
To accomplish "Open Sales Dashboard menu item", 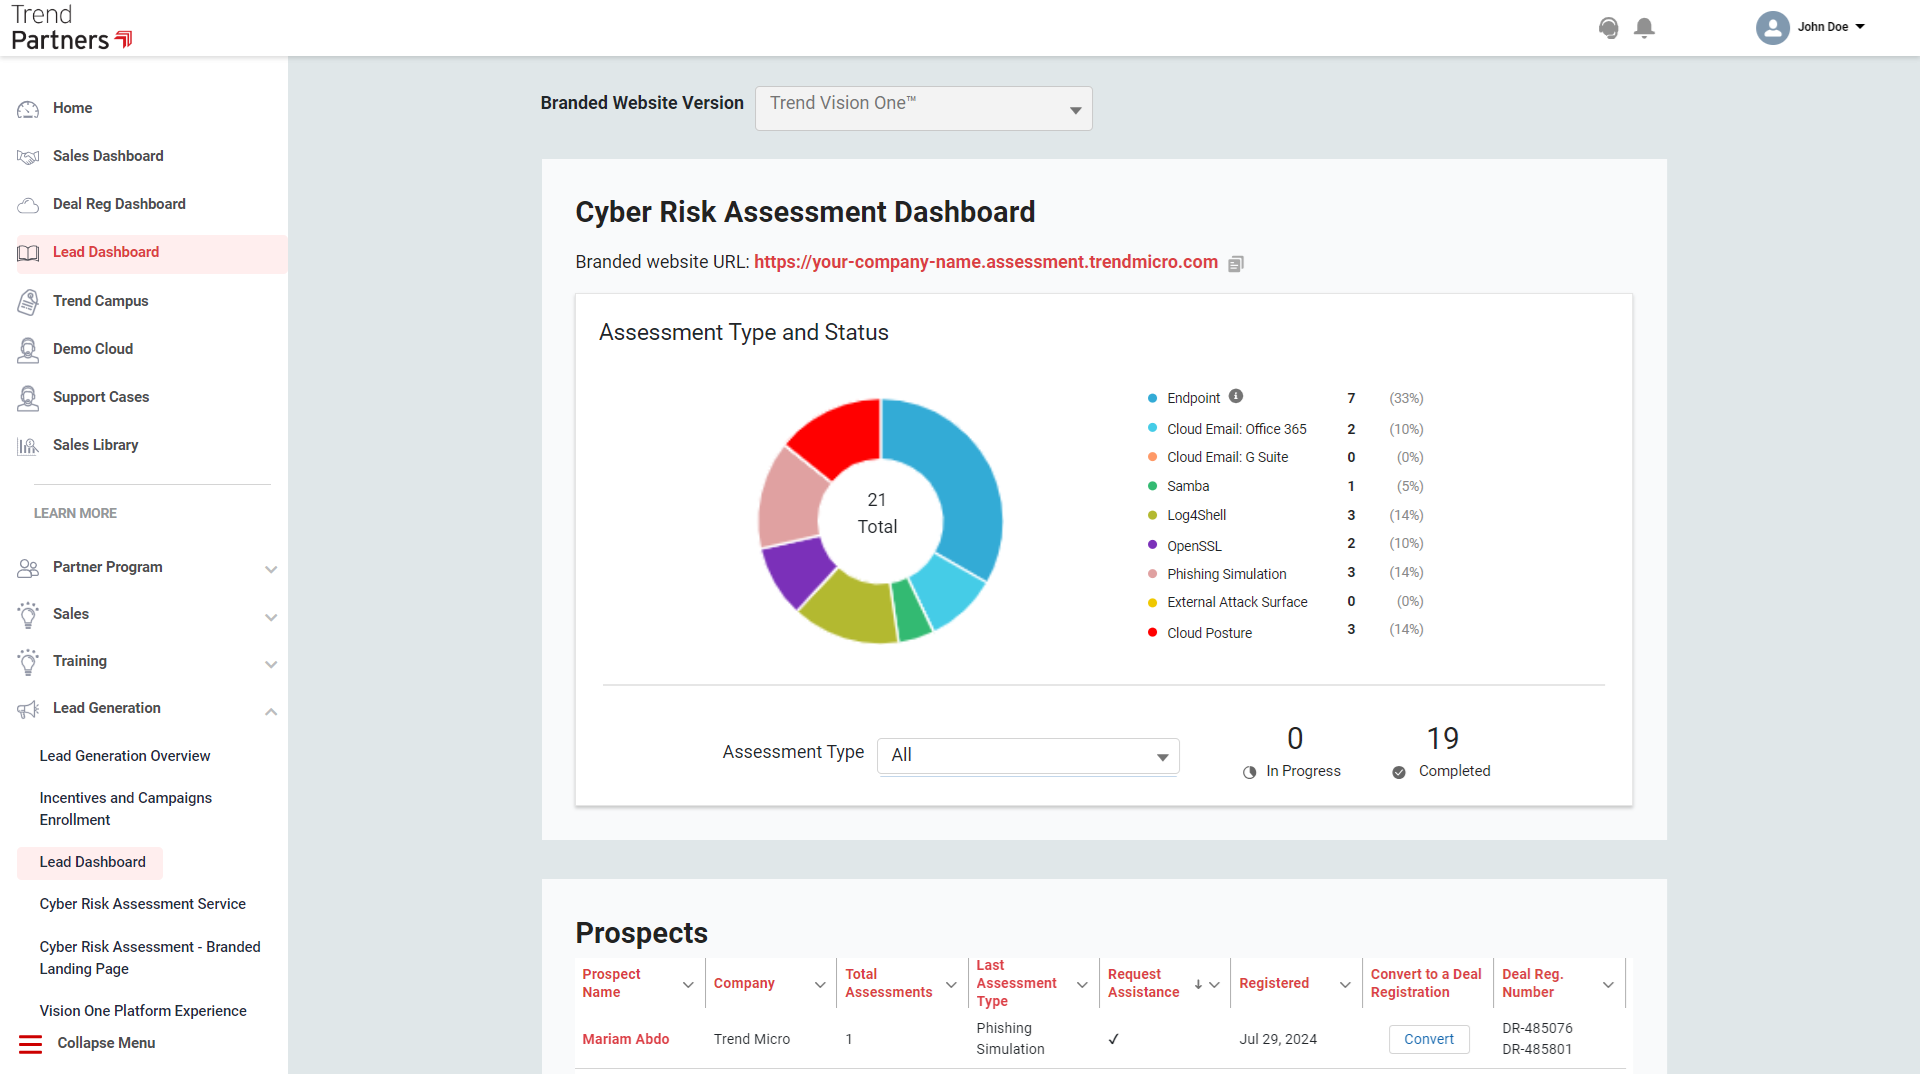I will pos(108,156).
